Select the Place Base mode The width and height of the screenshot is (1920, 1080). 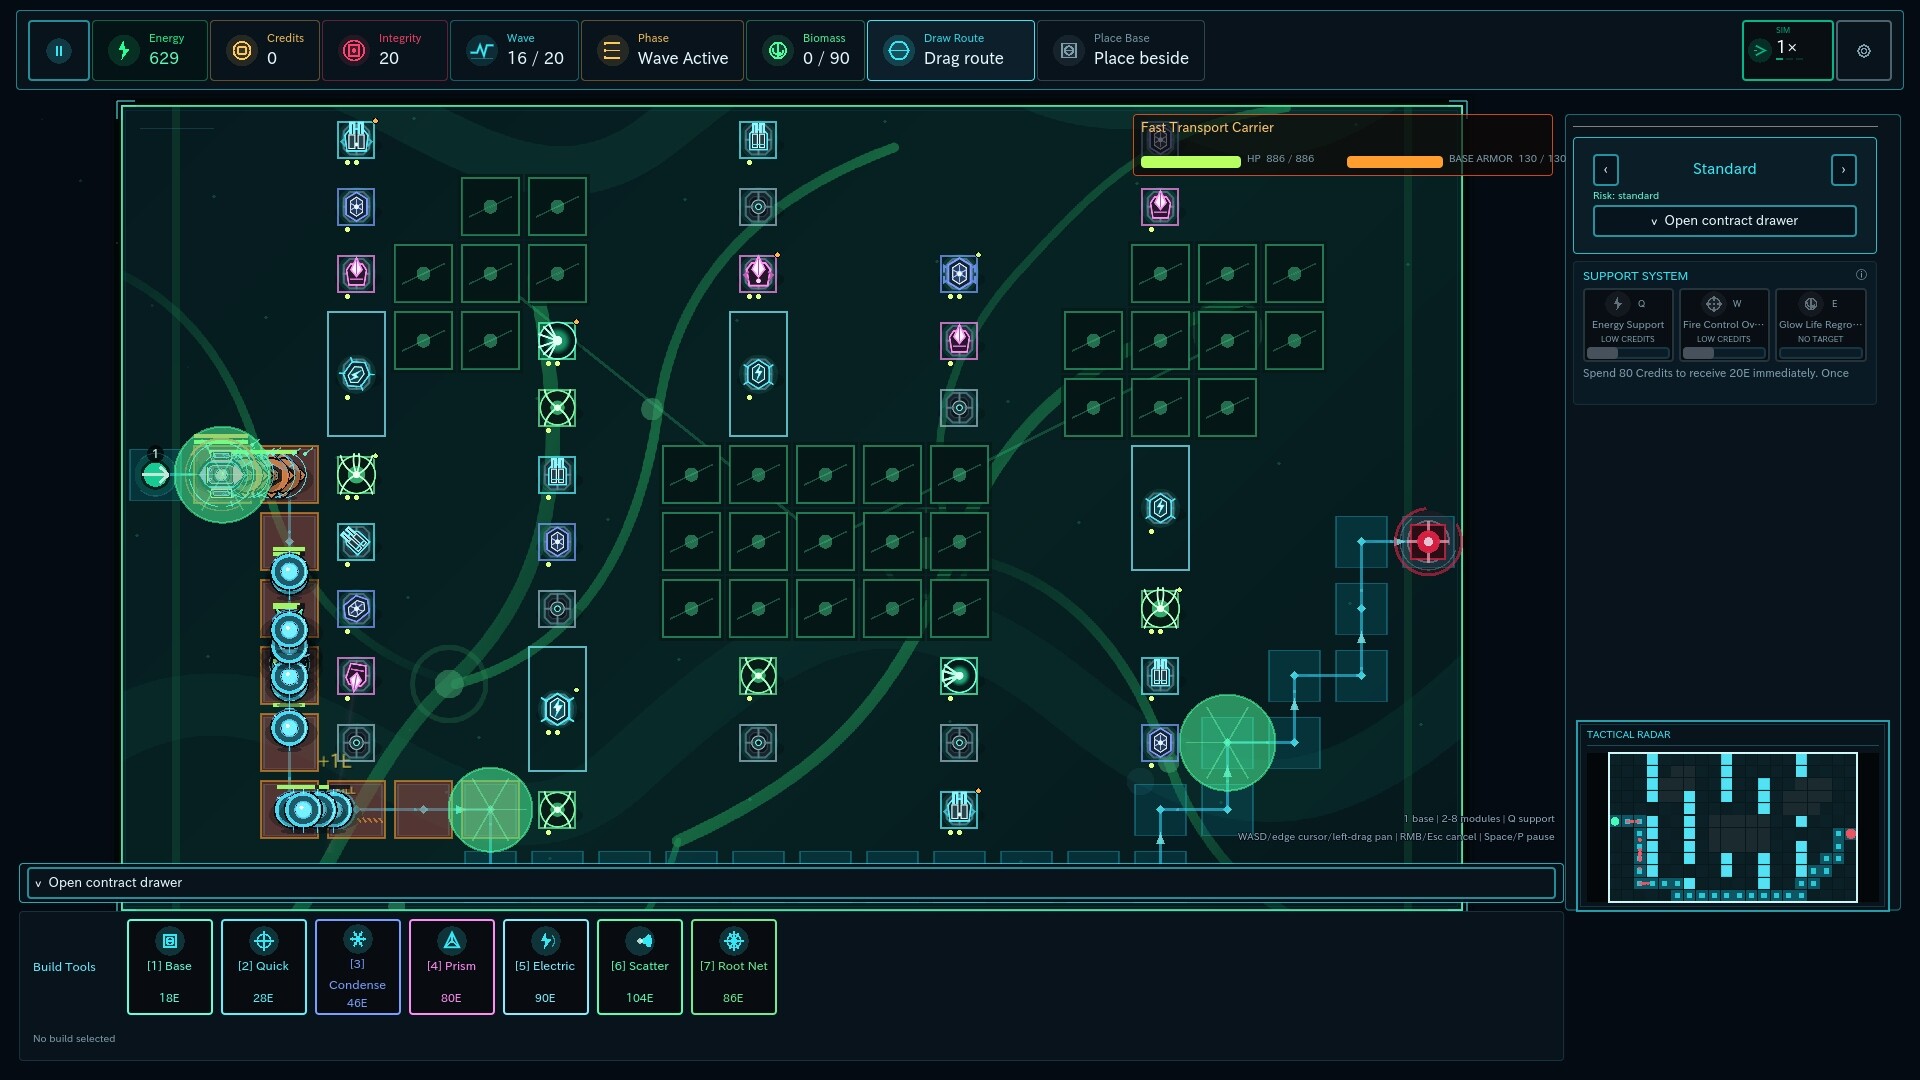point(1121,50)
